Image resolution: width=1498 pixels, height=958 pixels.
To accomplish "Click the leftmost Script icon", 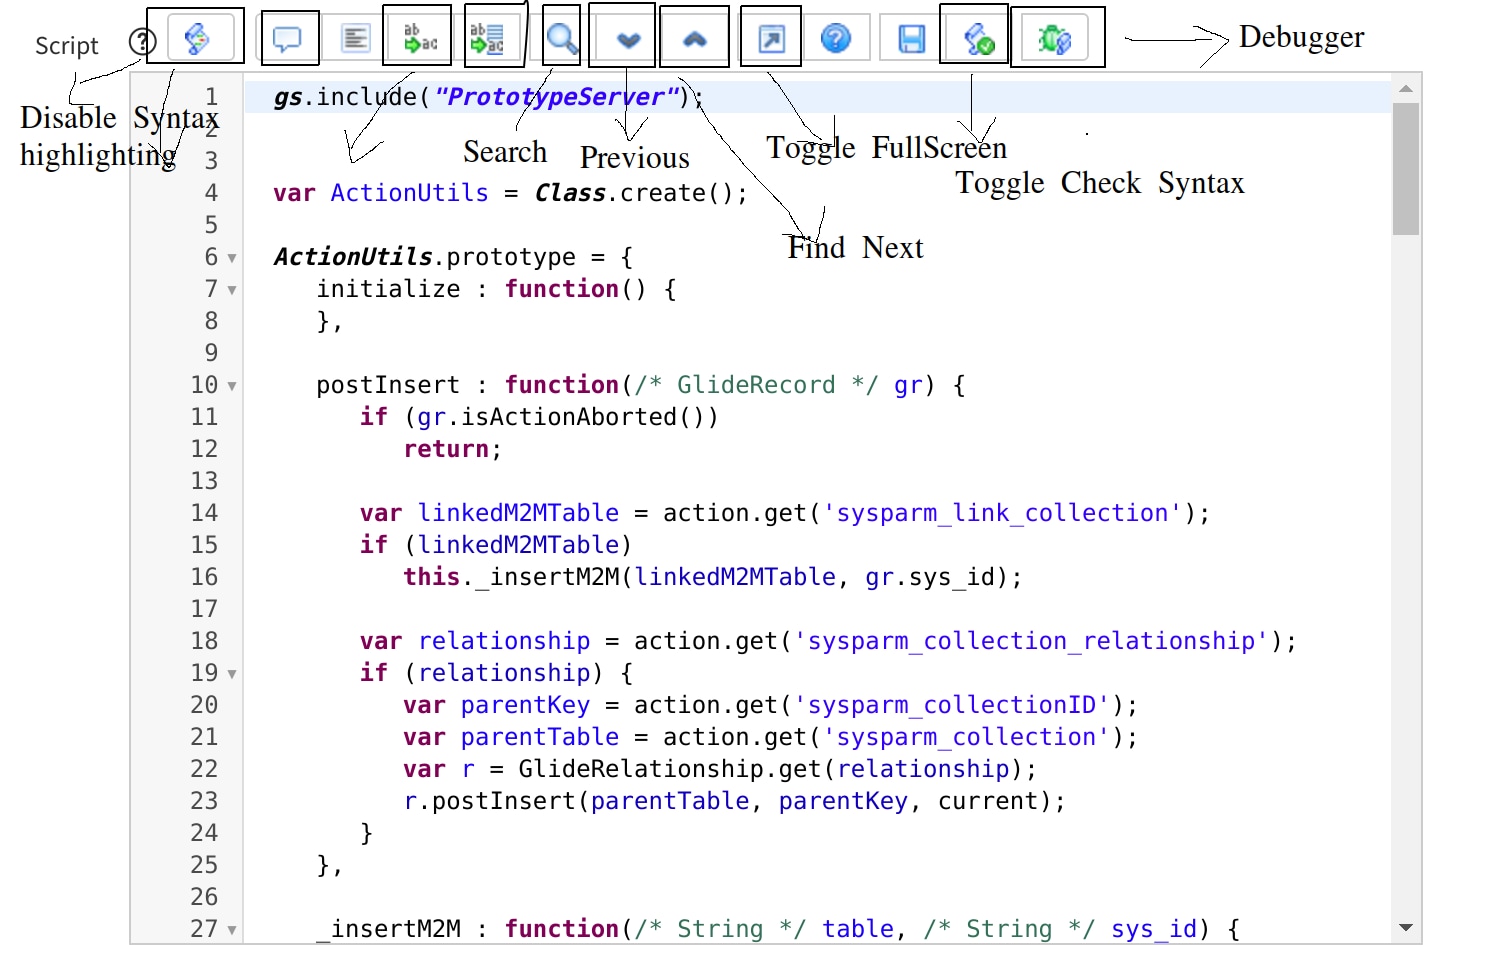I will pos(197,37).
